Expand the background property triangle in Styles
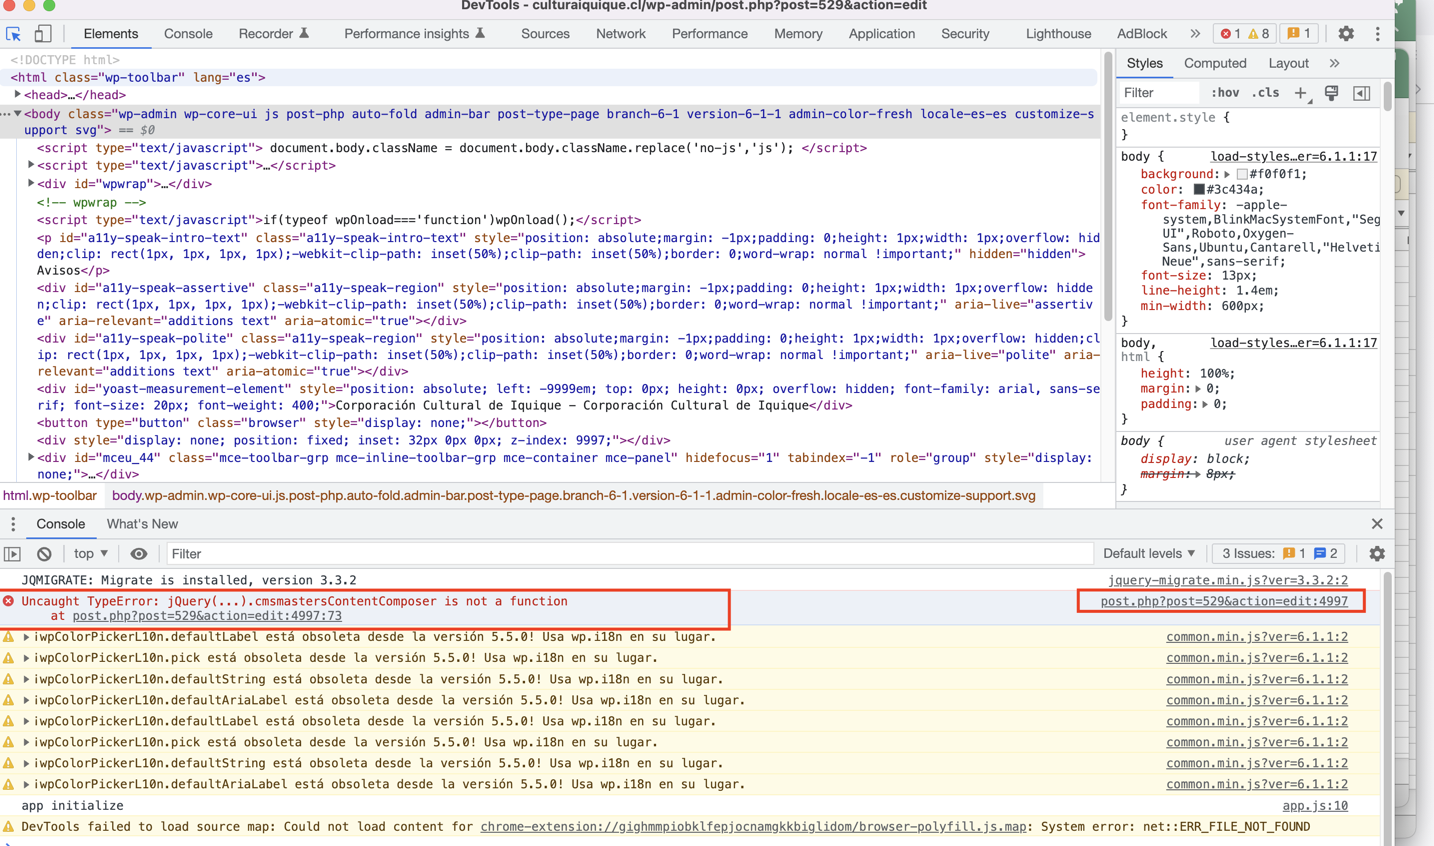The width and height of the screenshot is (1434, 846). tap(1227, 174)
